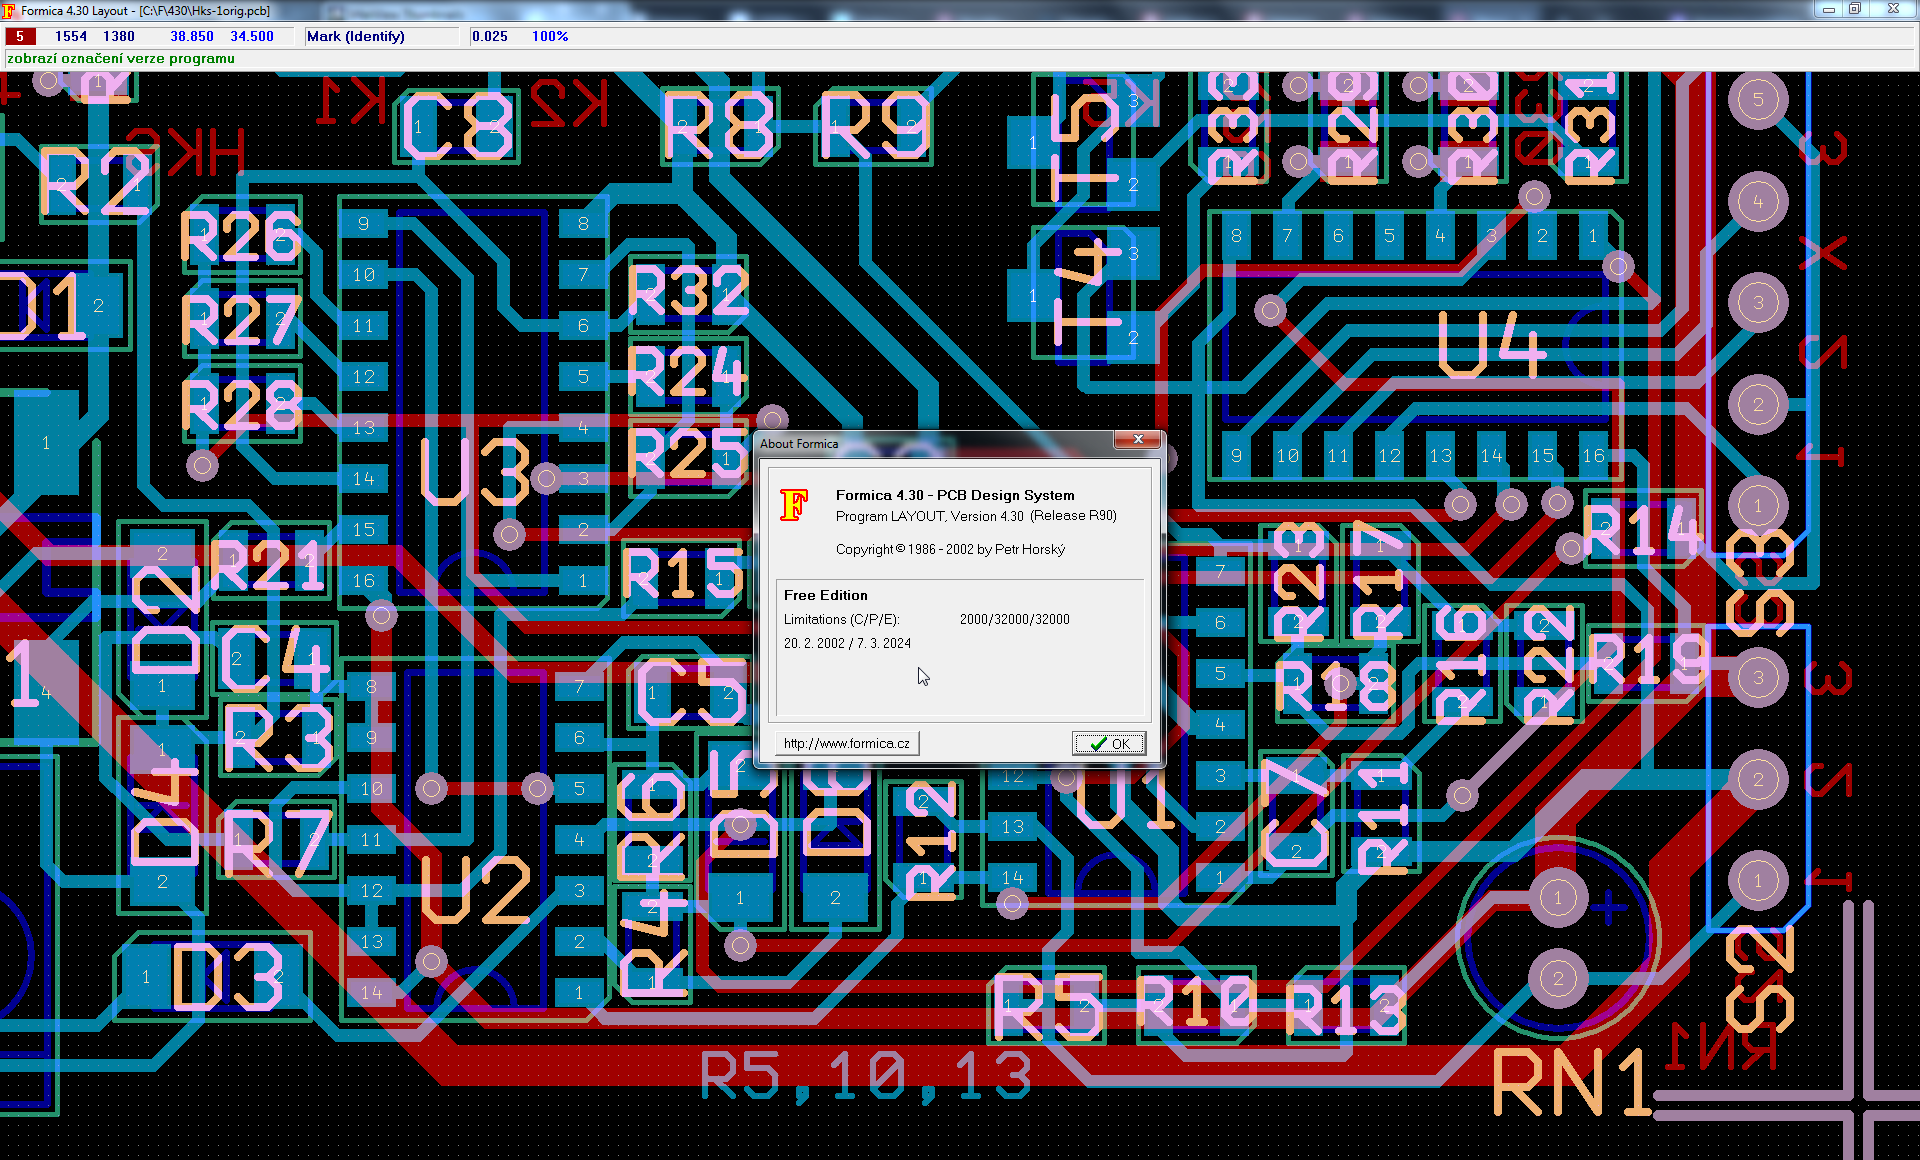Click the 2000/32000/32000 limitations value

coord(1015,619)
